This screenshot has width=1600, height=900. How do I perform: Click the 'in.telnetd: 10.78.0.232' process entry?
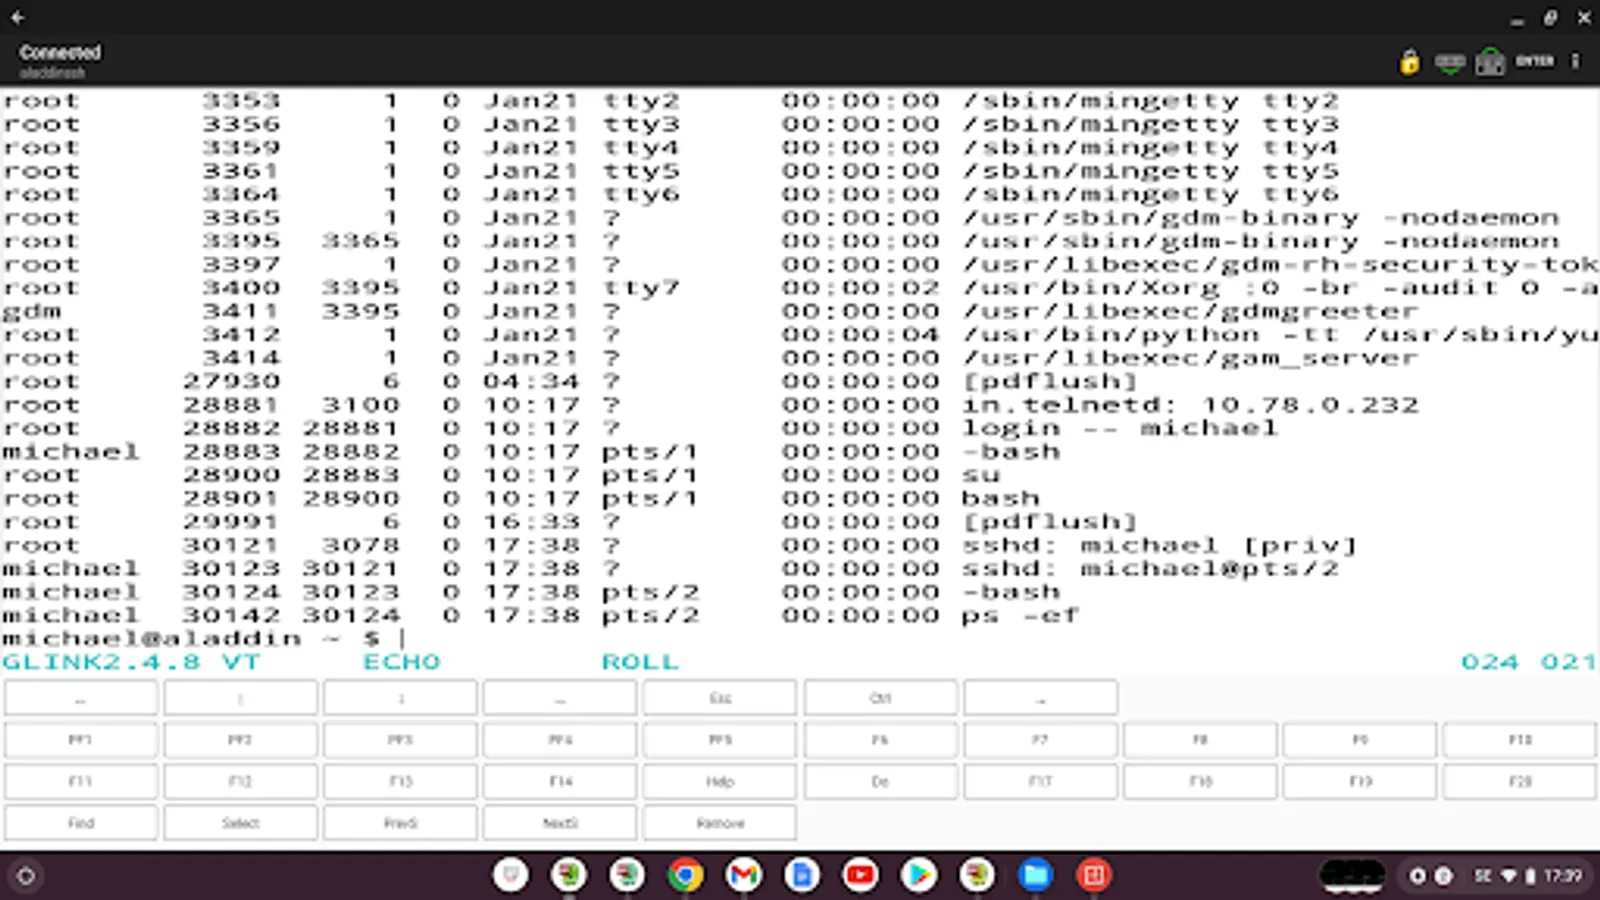1190,405
